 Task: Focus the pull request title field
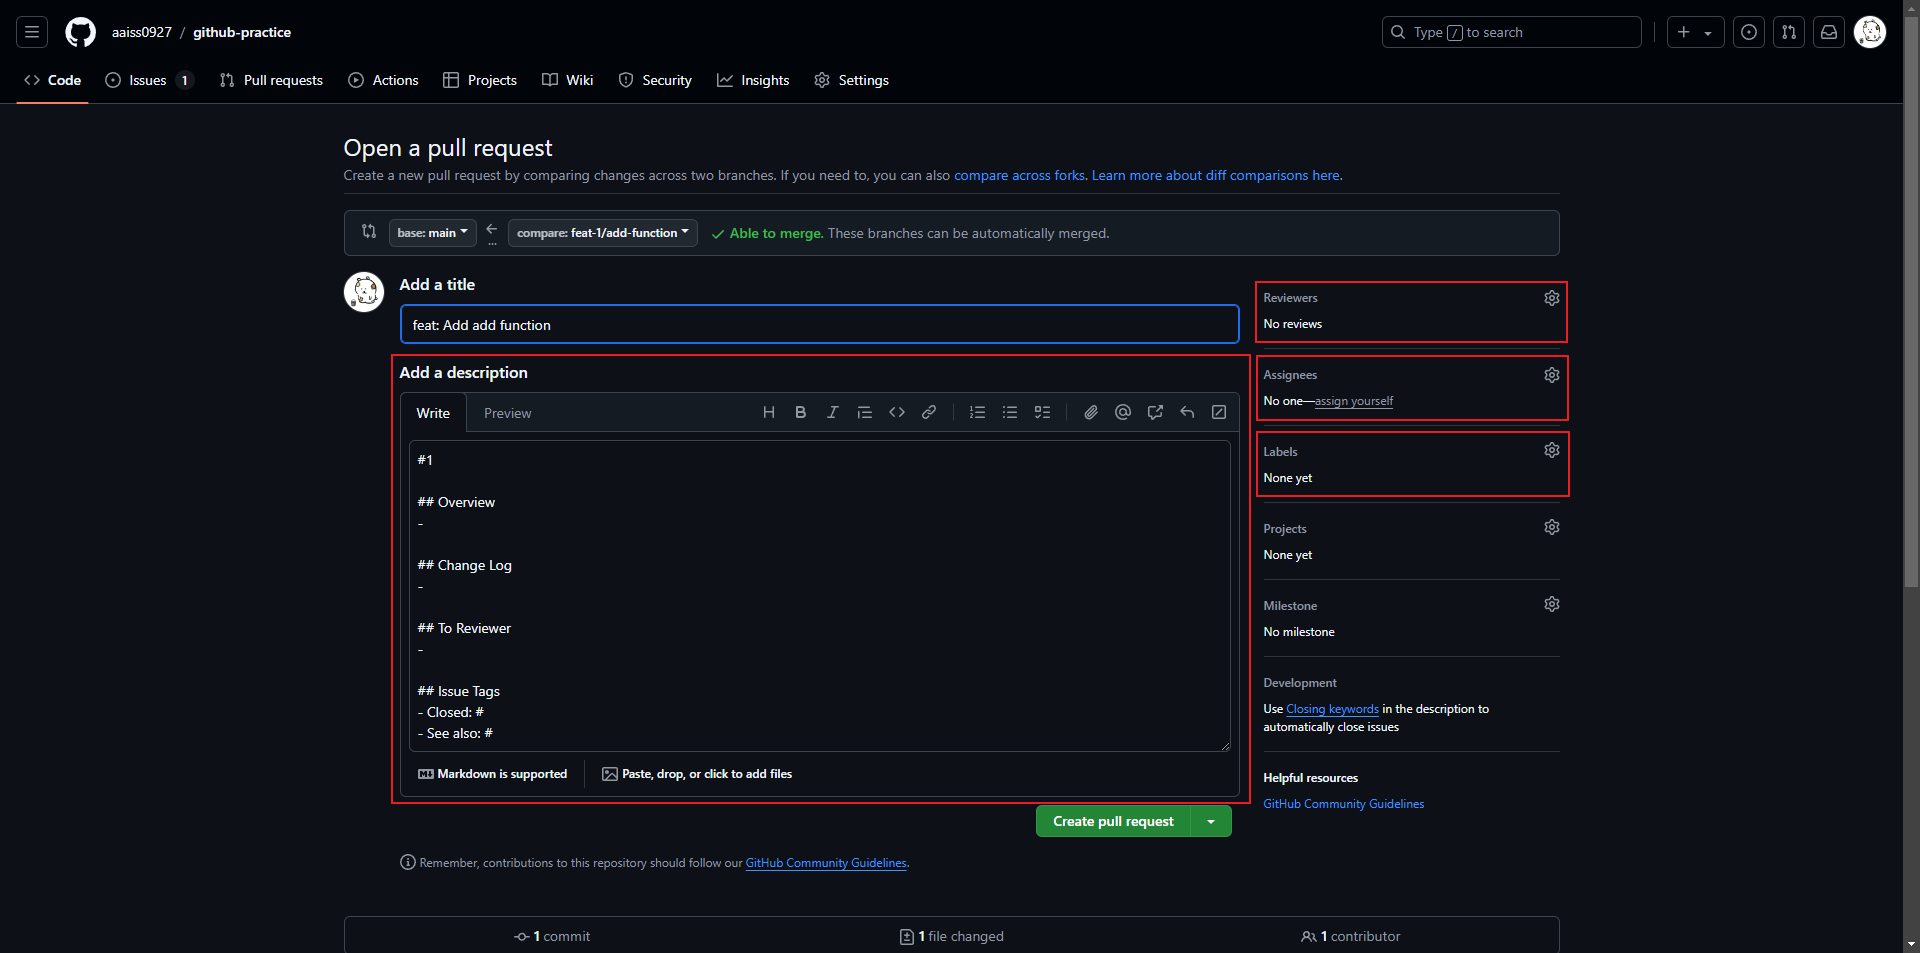(x=819, y=325)
